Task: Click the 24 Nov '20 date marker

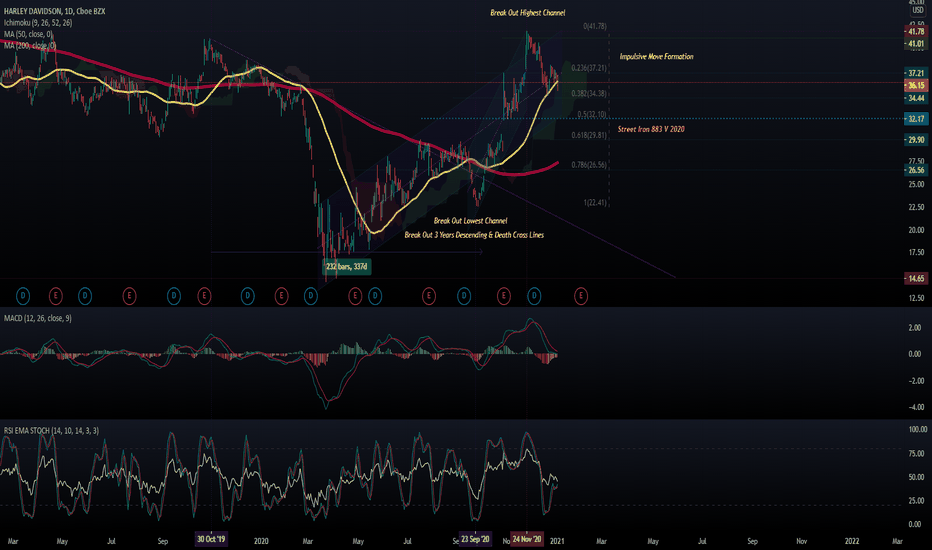Action: coord(527,539)
